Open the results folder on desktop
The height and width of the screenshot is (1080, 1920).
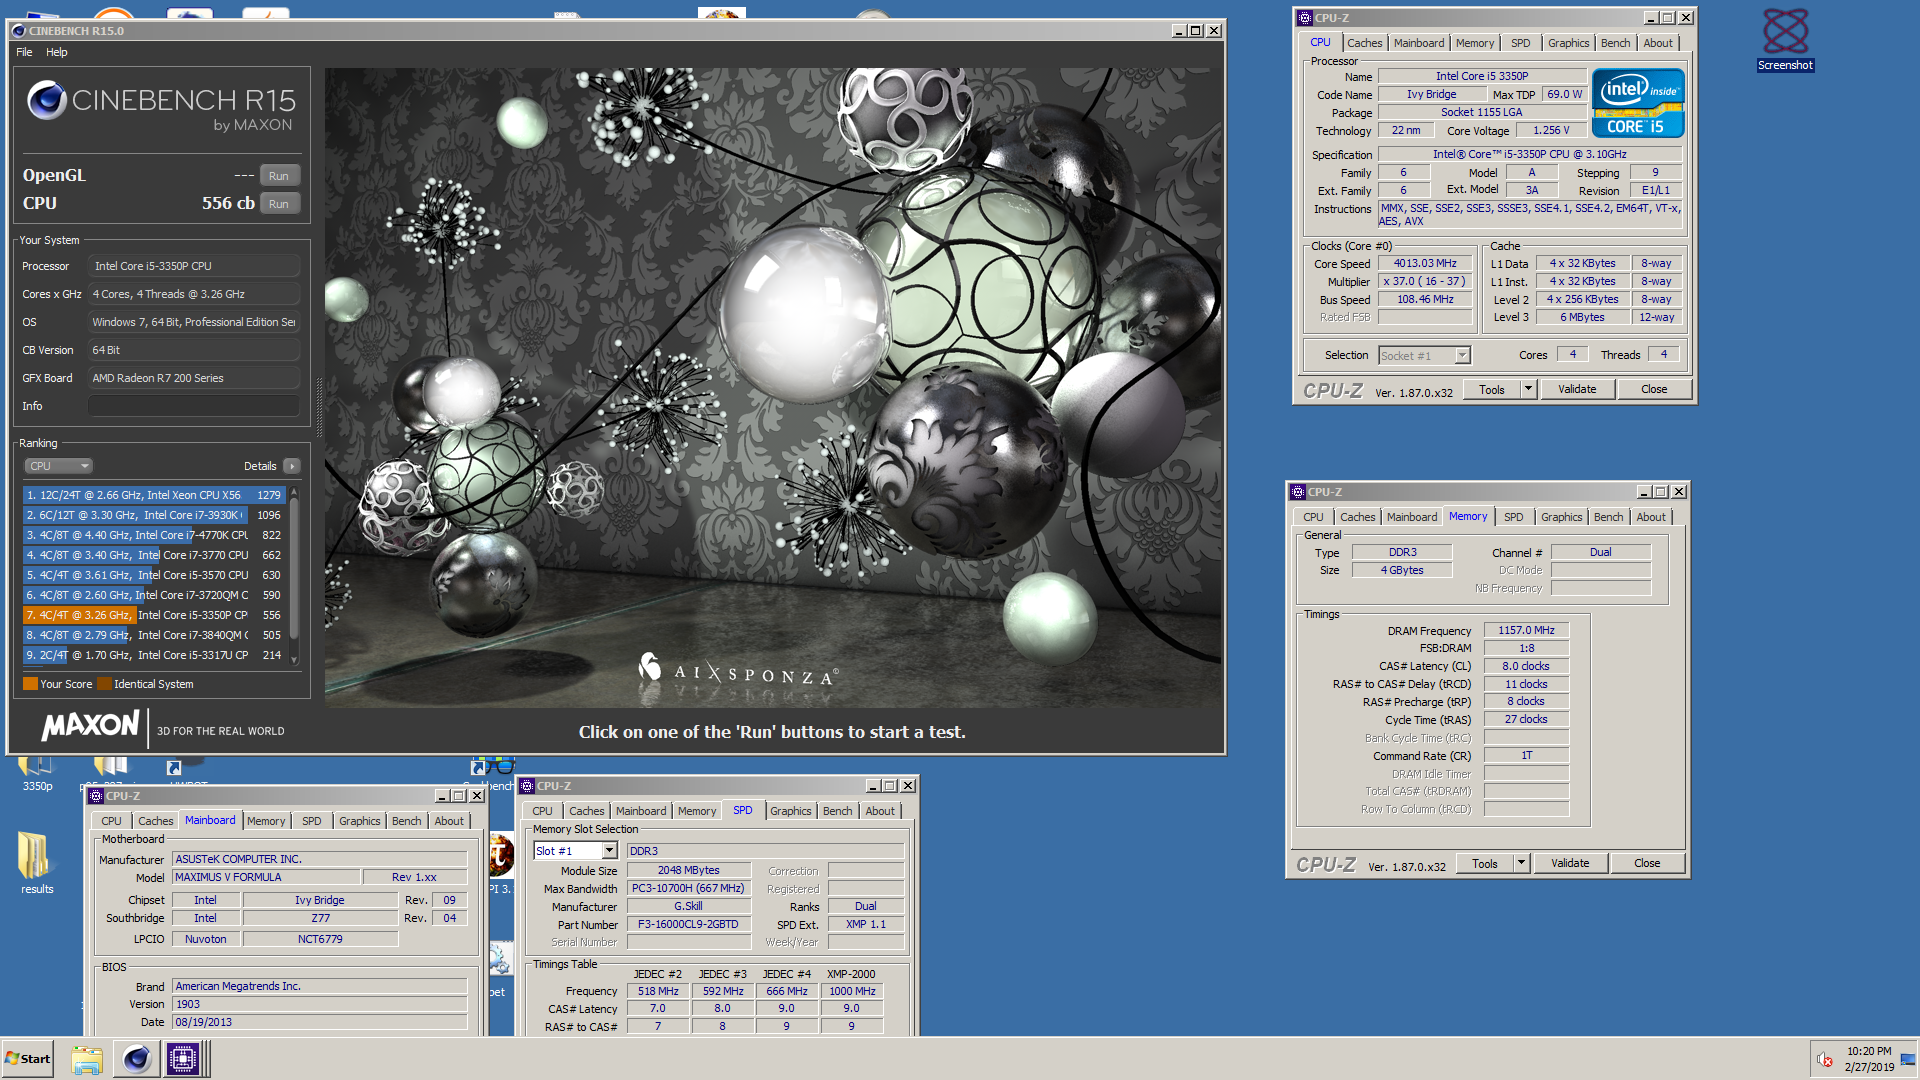[36, 864]
